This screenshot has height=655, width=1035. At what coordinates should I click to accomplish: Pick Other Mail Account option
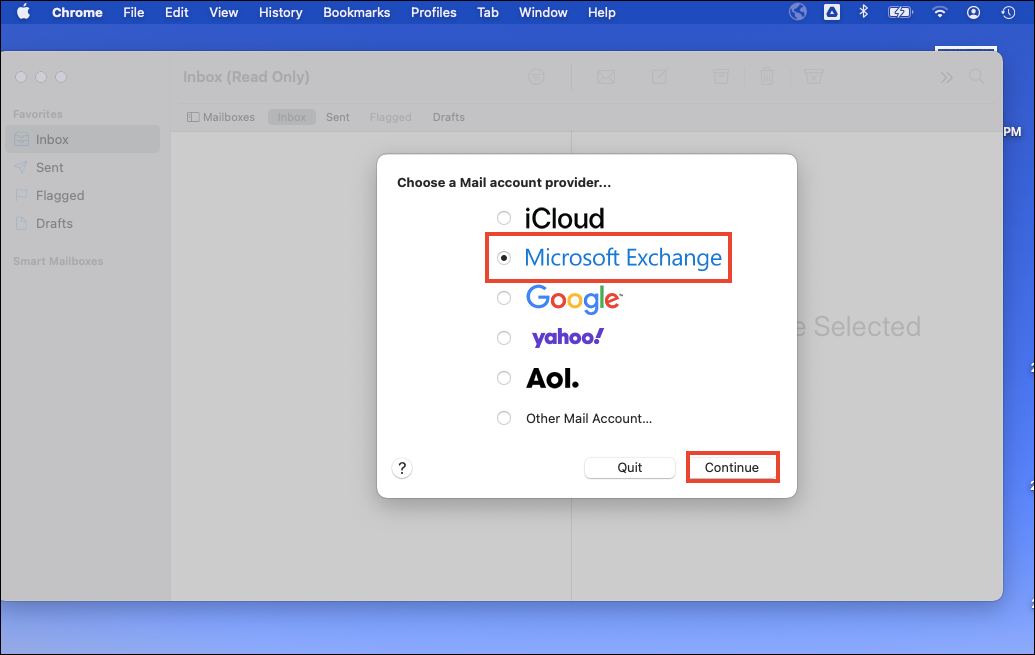coord(504,418)
